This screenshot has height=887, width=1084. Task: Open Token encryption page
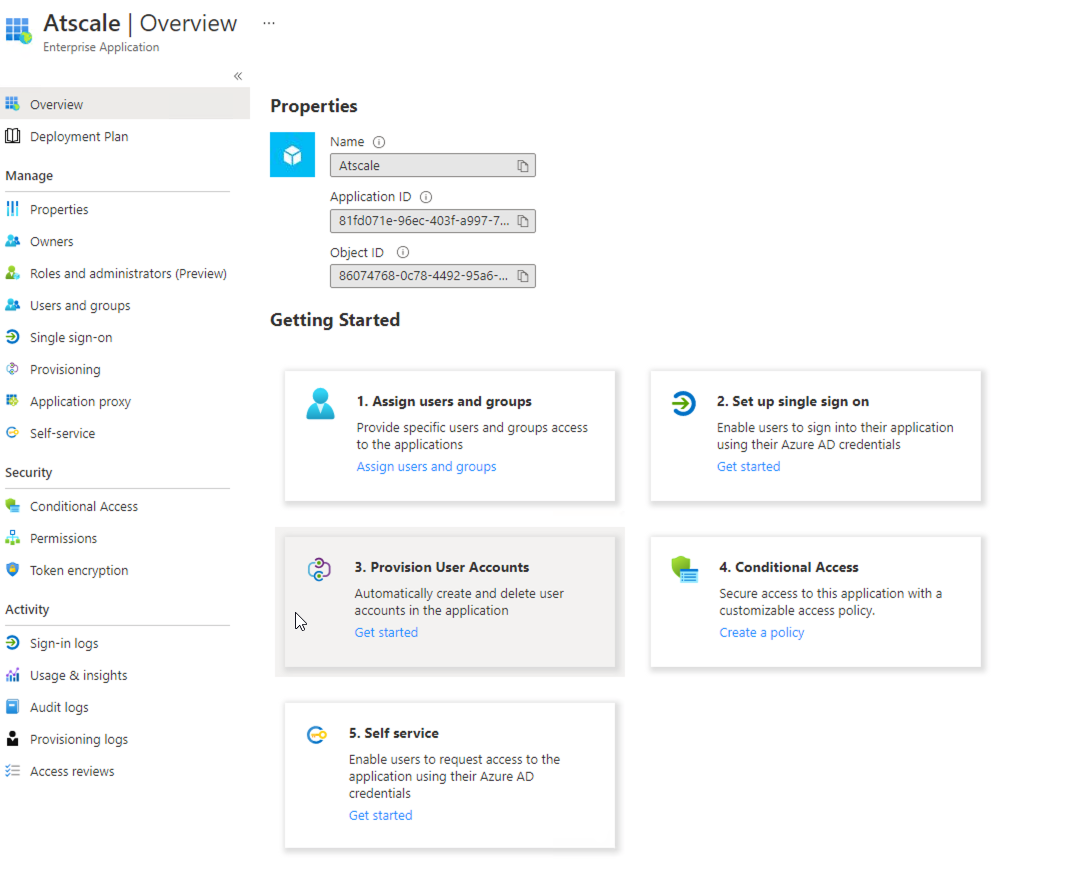click(x=79, y=570)
